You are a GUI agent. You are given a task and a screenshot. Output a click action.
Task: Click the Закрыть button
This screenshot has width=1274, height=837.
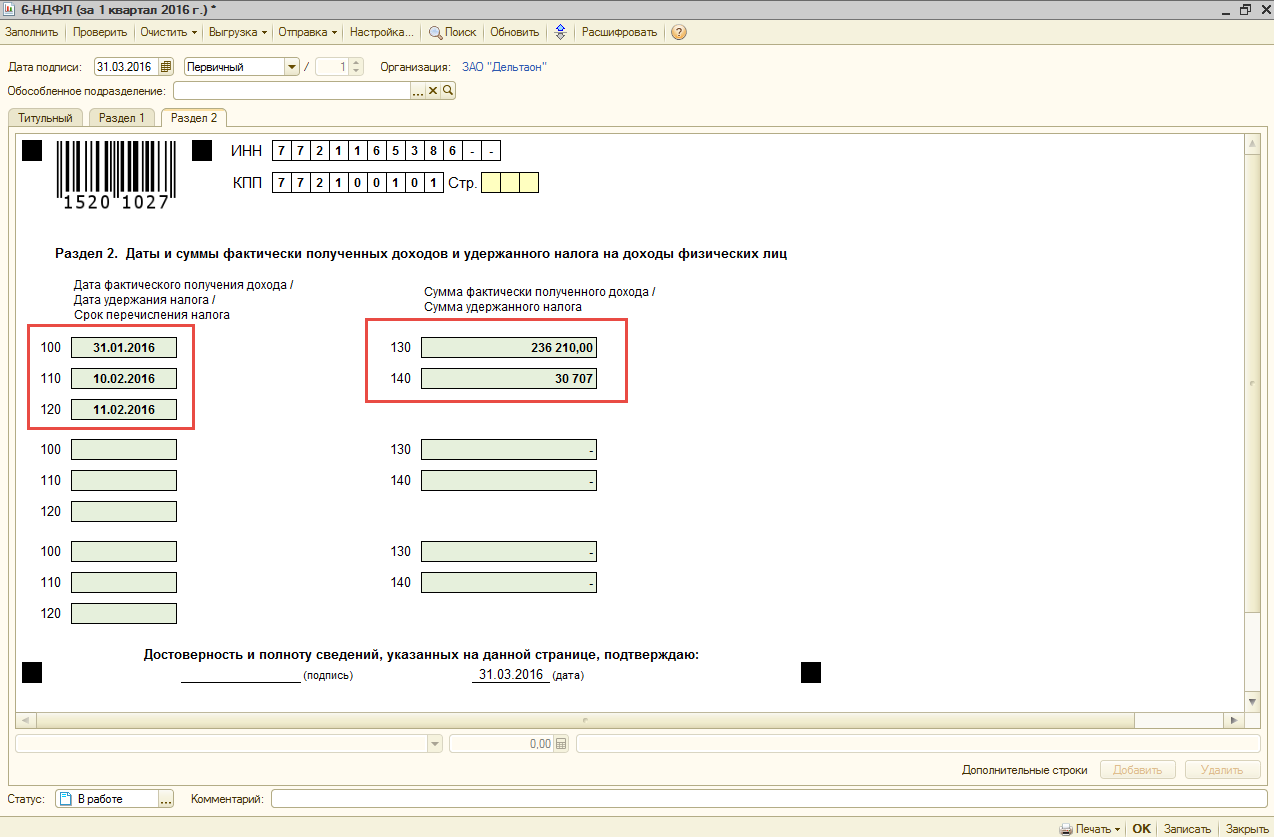(1247, 829)
